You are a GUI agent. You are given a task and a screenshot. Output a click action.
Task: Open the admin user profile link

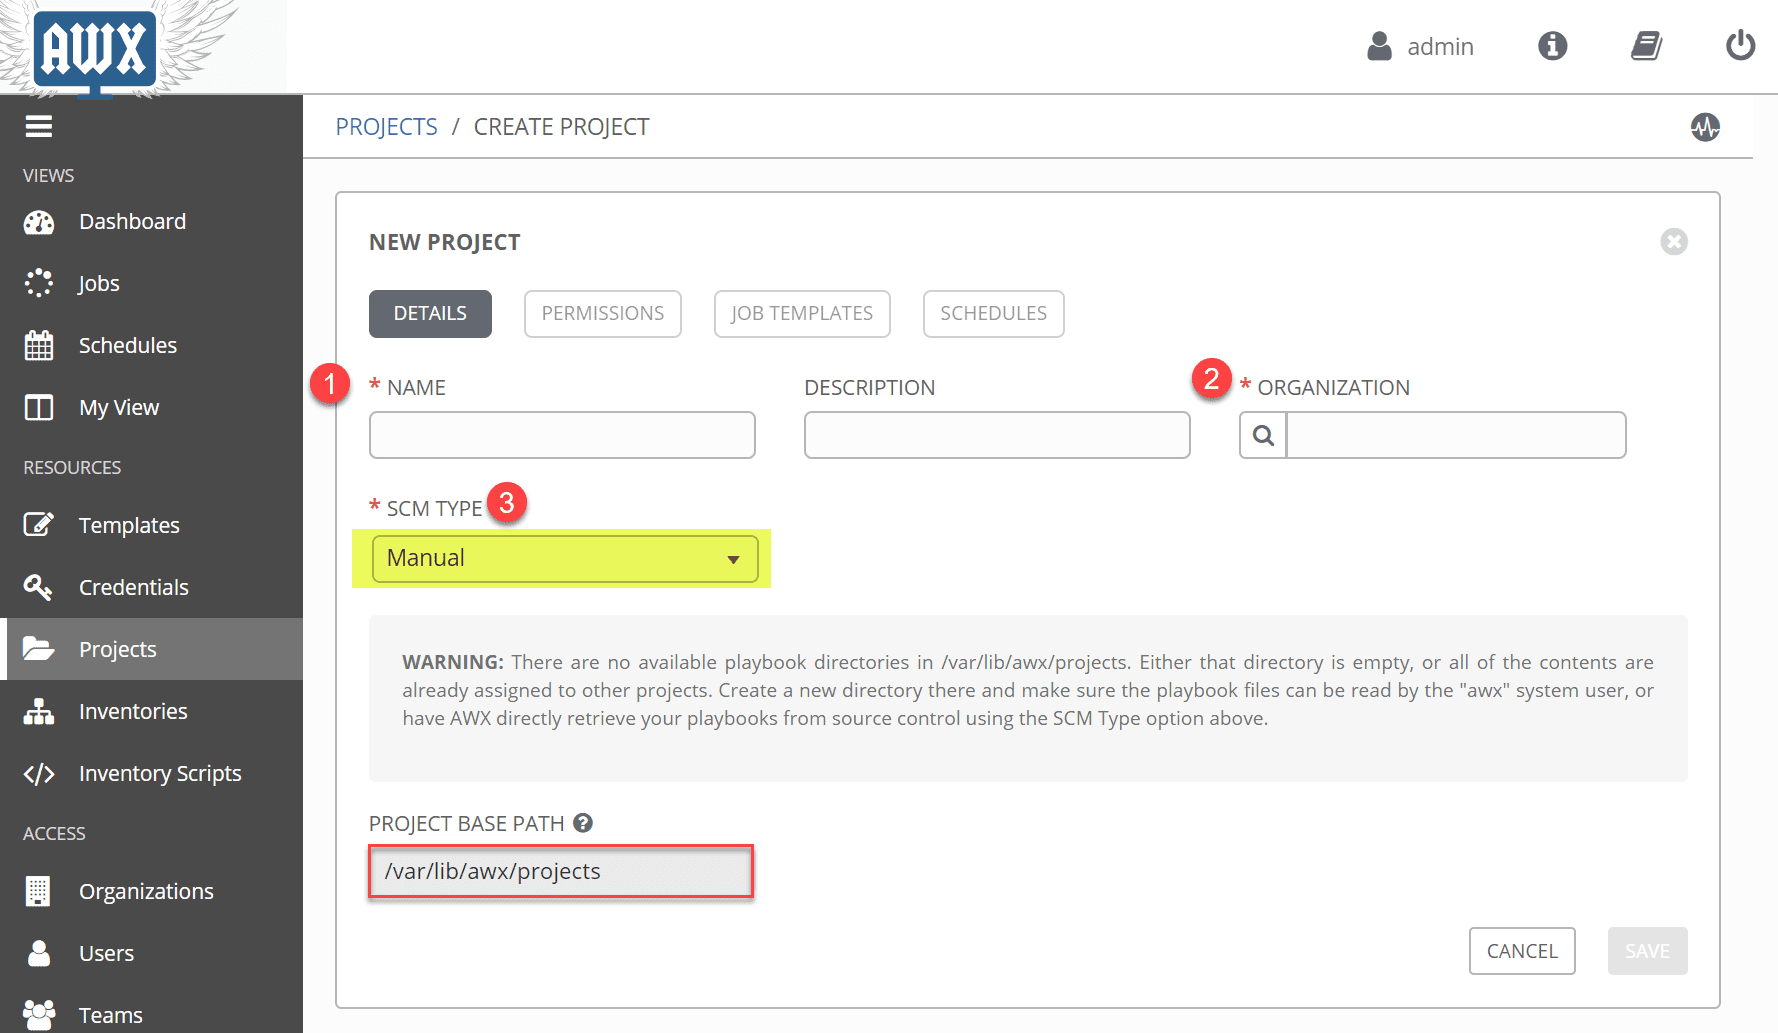click(x=1421, y=47)
